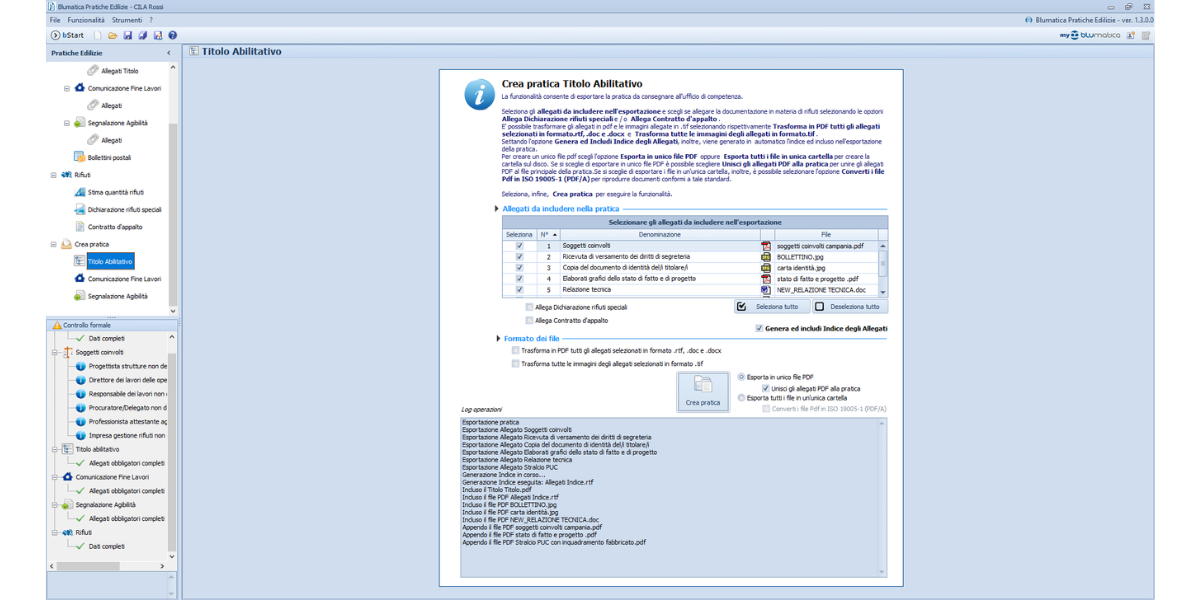Collapse the Pratiche Edilizie side panel
Image resolution: width=1200 pixels, height=600 pixels.
pos(168,53)
